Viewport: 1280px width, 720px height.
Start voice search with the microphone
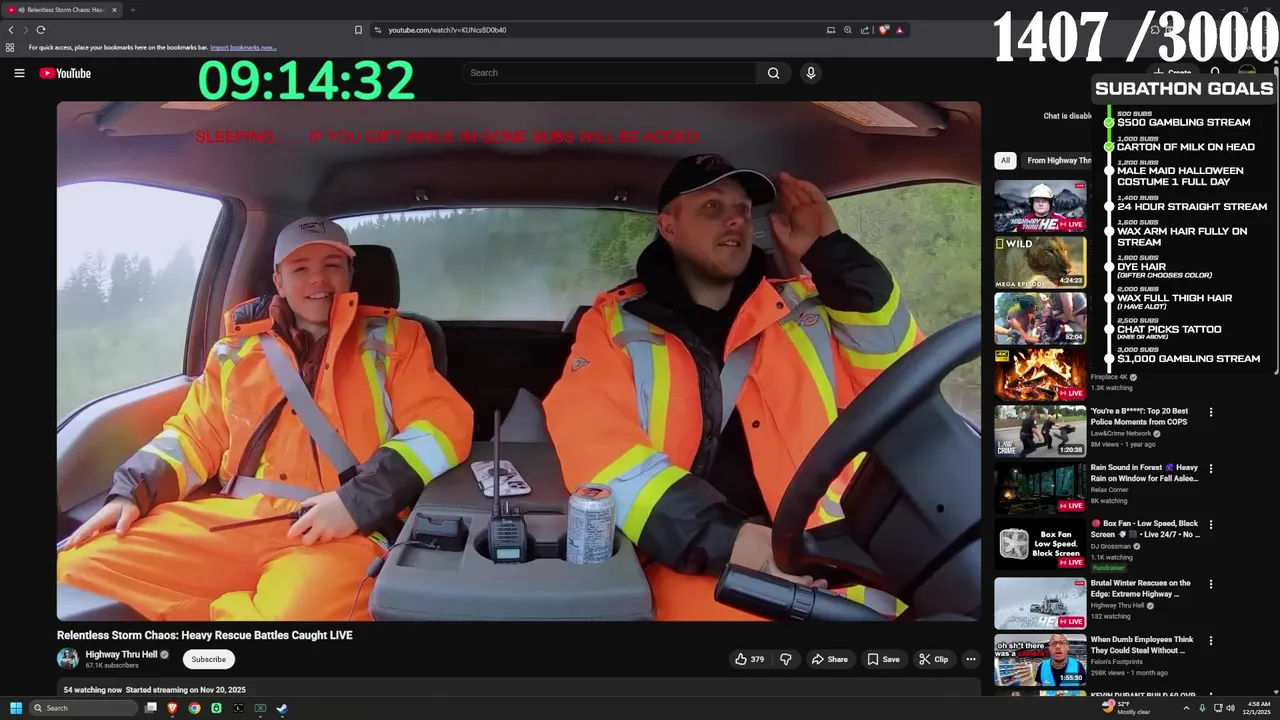click(811, 73)
